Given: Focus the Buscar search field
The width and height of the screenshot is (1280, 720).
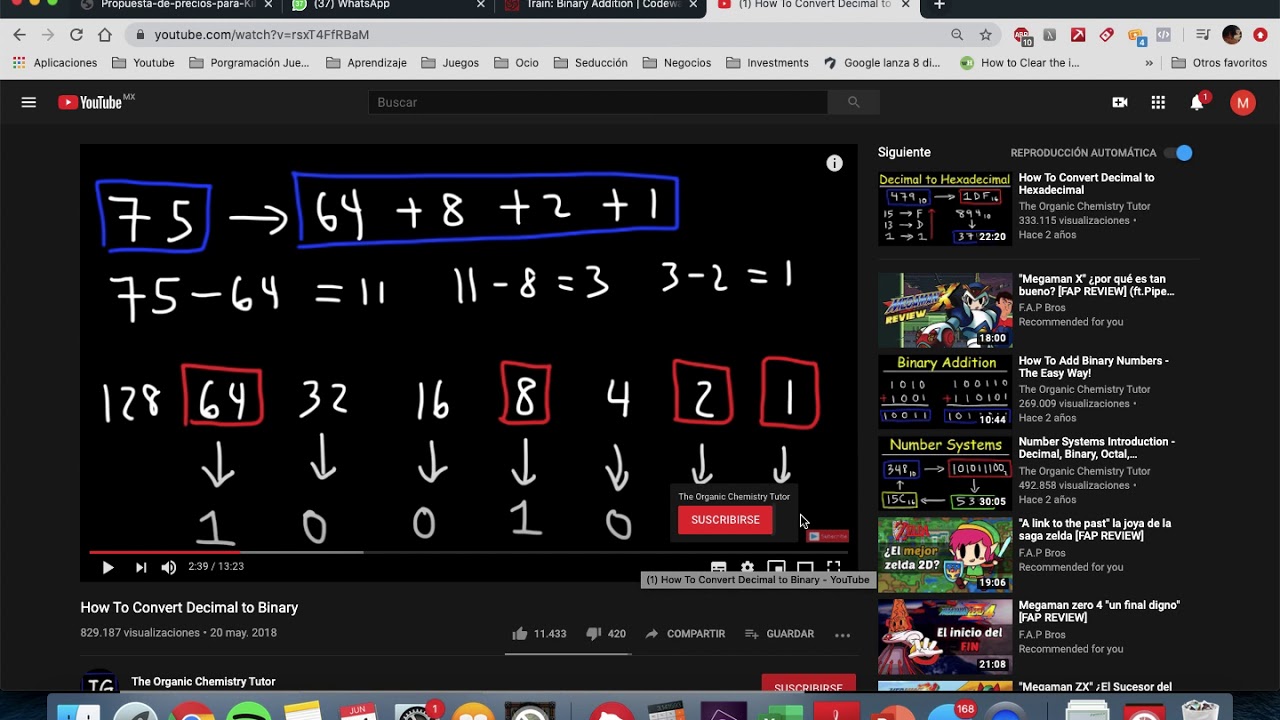Looking at the screenshot, I should click(x=598, y=102).
